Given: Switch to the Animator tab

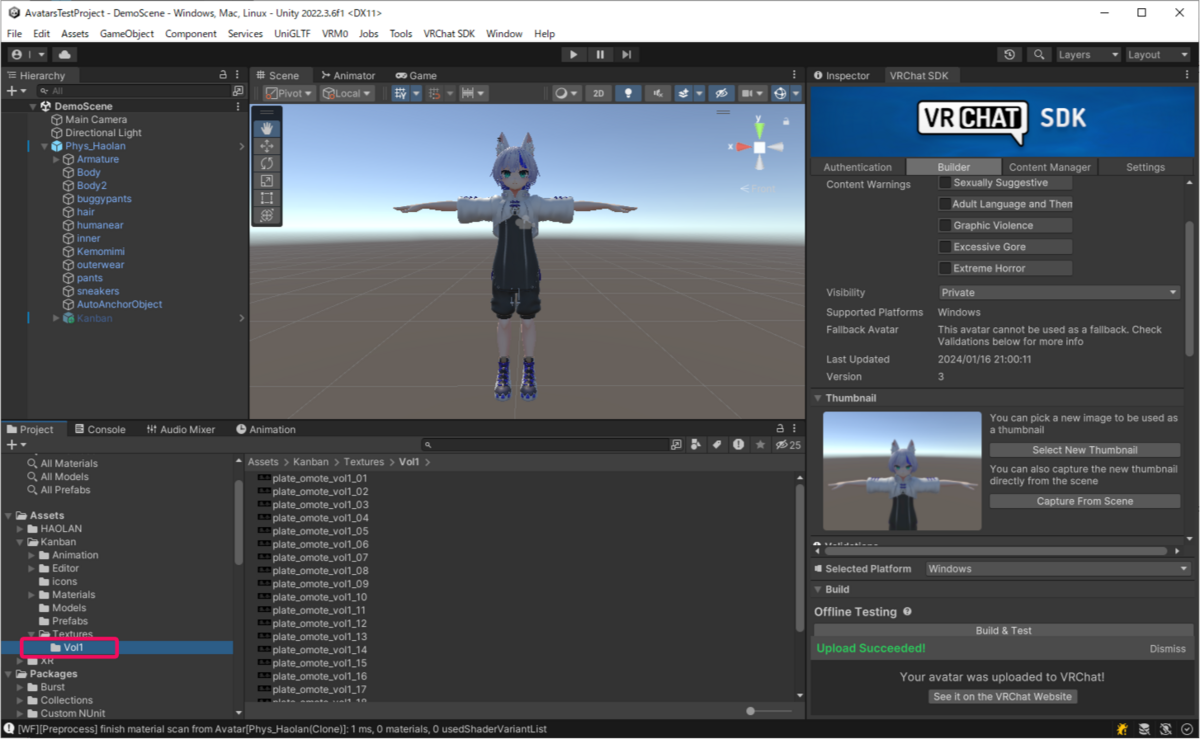Looking at the screenshot, I should point(348,75).
